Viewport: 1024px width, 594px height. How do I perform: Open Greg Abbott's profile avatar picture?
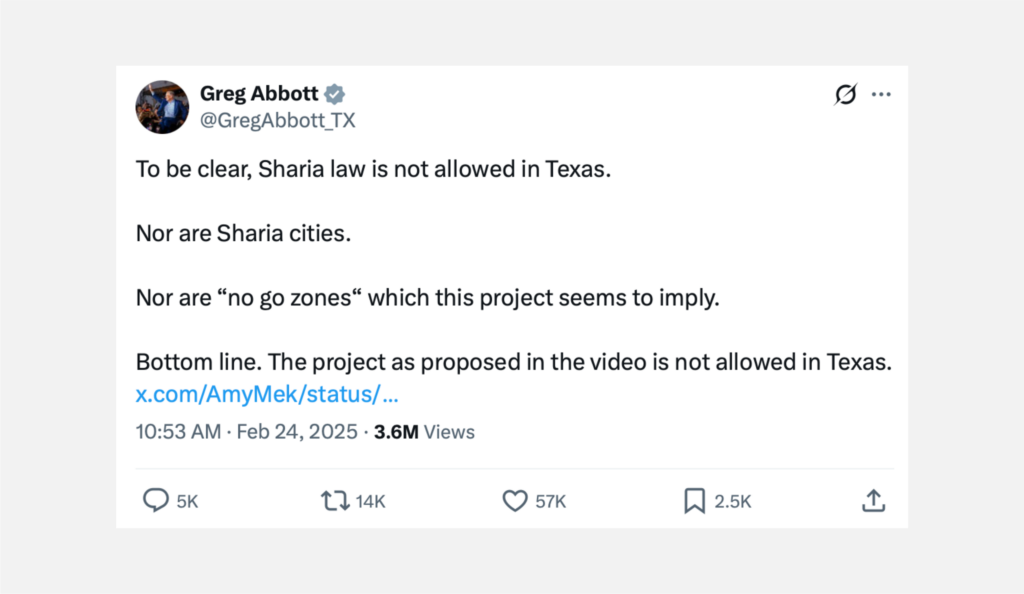[162, 107]
